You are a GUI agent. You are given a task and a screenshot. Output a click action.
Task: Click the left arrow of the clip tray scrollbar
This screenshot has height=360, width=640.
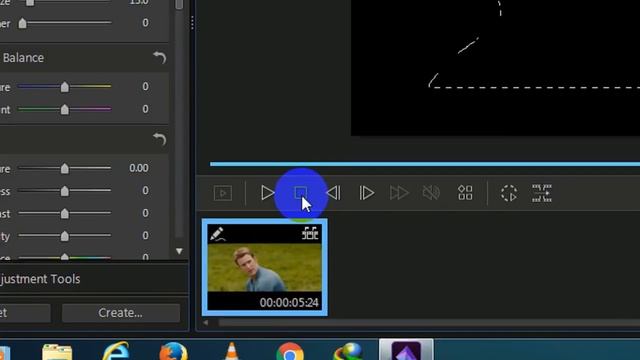(206, 322)
